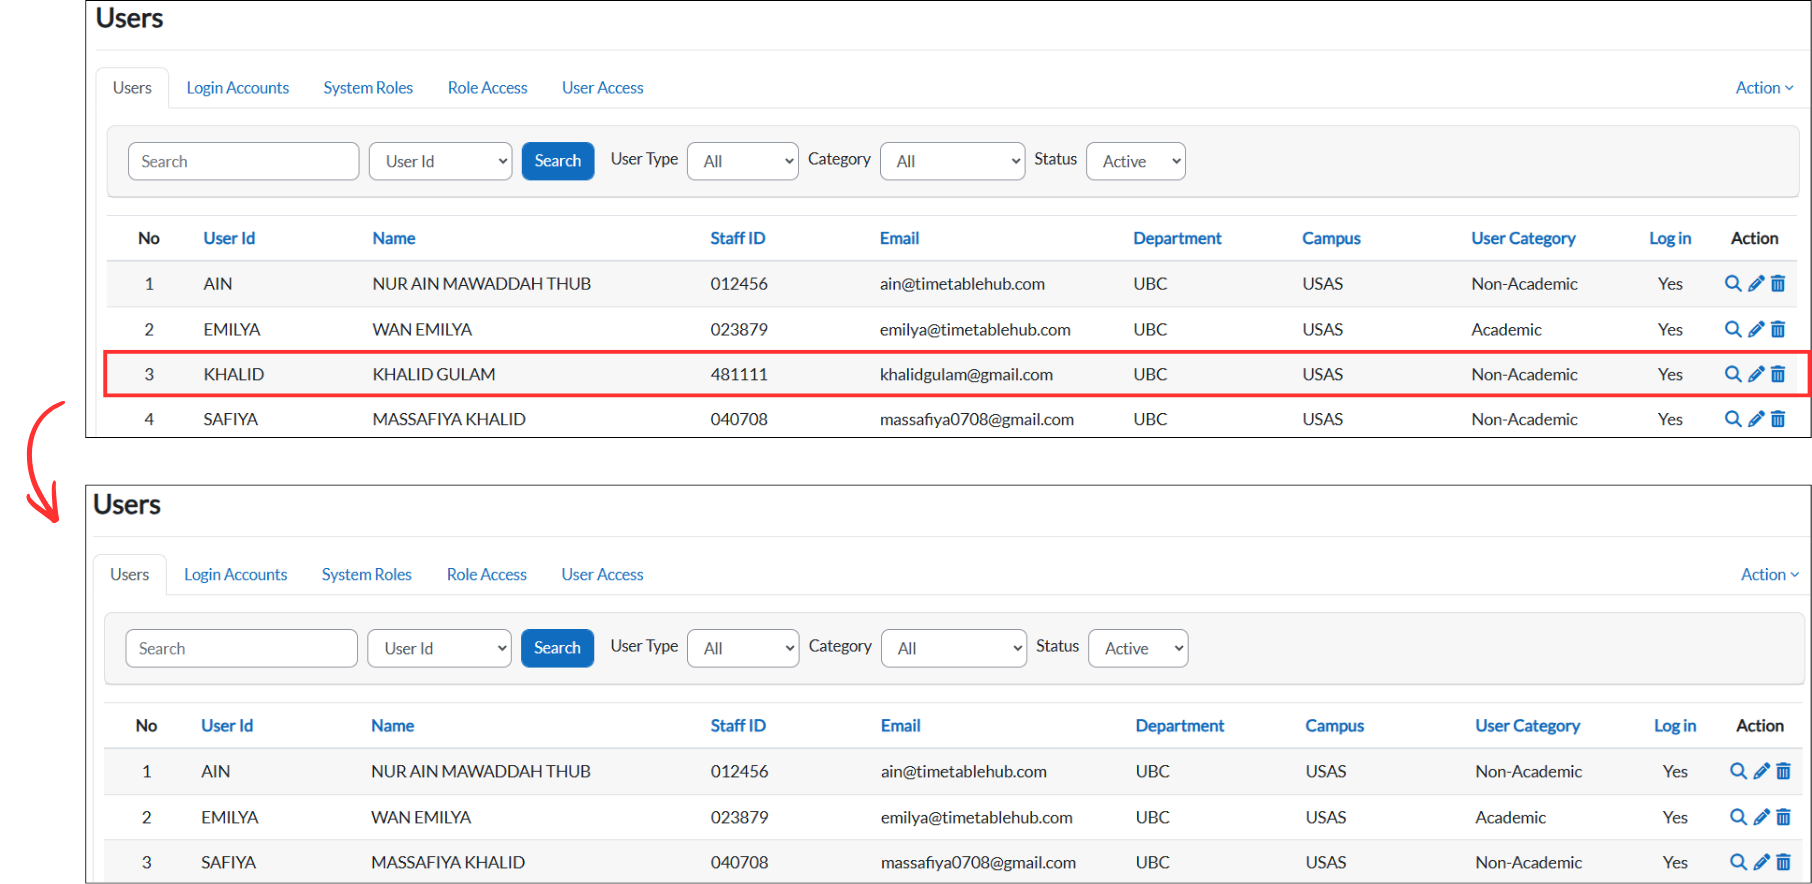Viewport: 1812px width, 884px height.
Task: Open Status Active dropdown in upper panel
Action: tap(1136, 161)
